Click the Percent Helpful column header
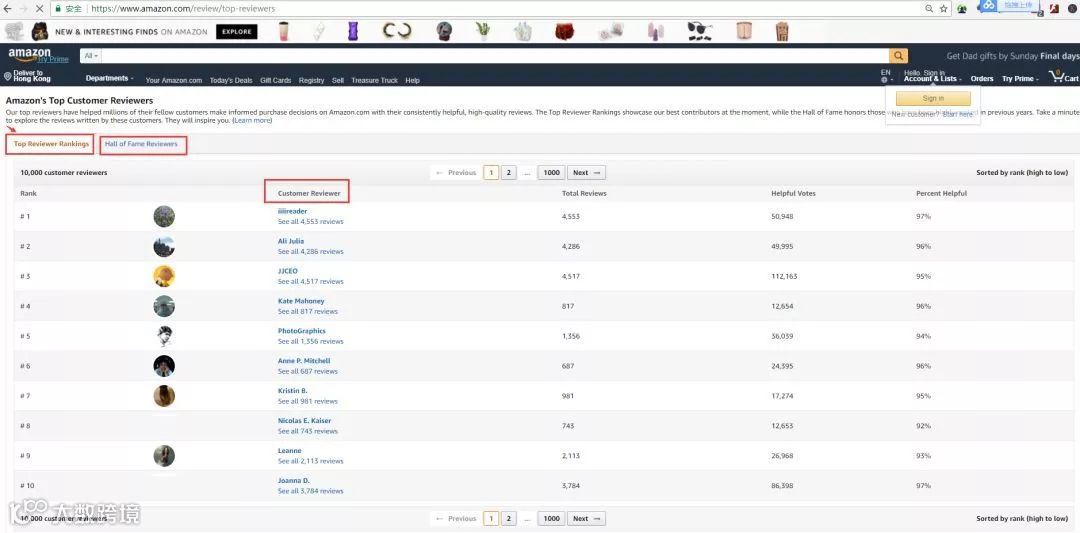 click(x=942, y=194)
